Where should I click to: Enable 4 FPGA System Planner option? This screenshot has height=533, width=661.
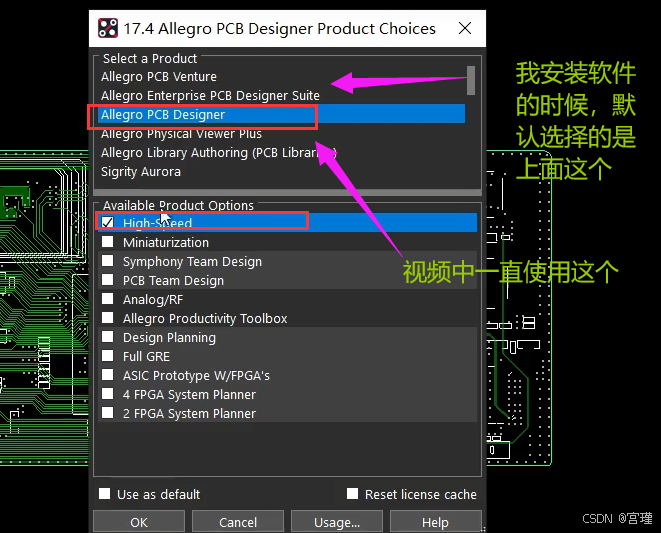click(107, 393)
